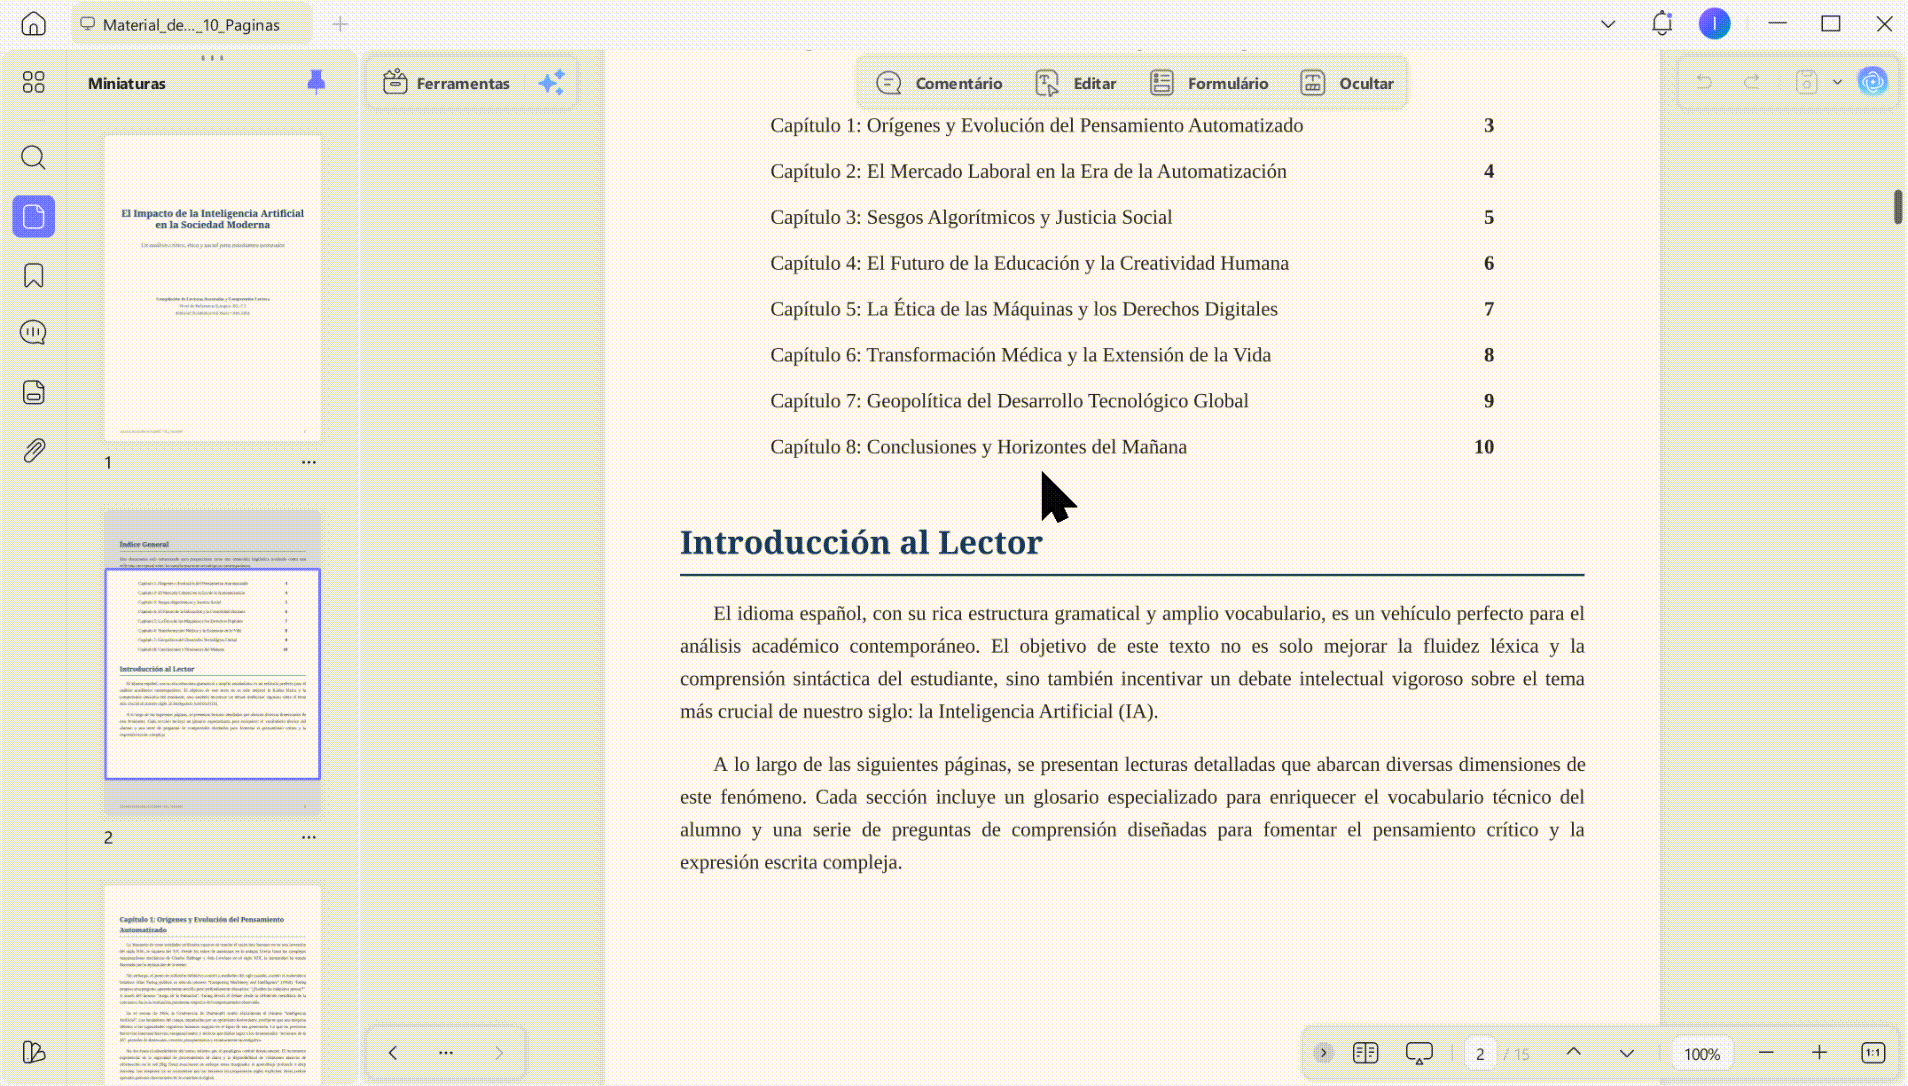This screenshot has height=1086, width=1908.
Task: Go to previous tool panel arrow
Action: click(x=393, y=1052)
